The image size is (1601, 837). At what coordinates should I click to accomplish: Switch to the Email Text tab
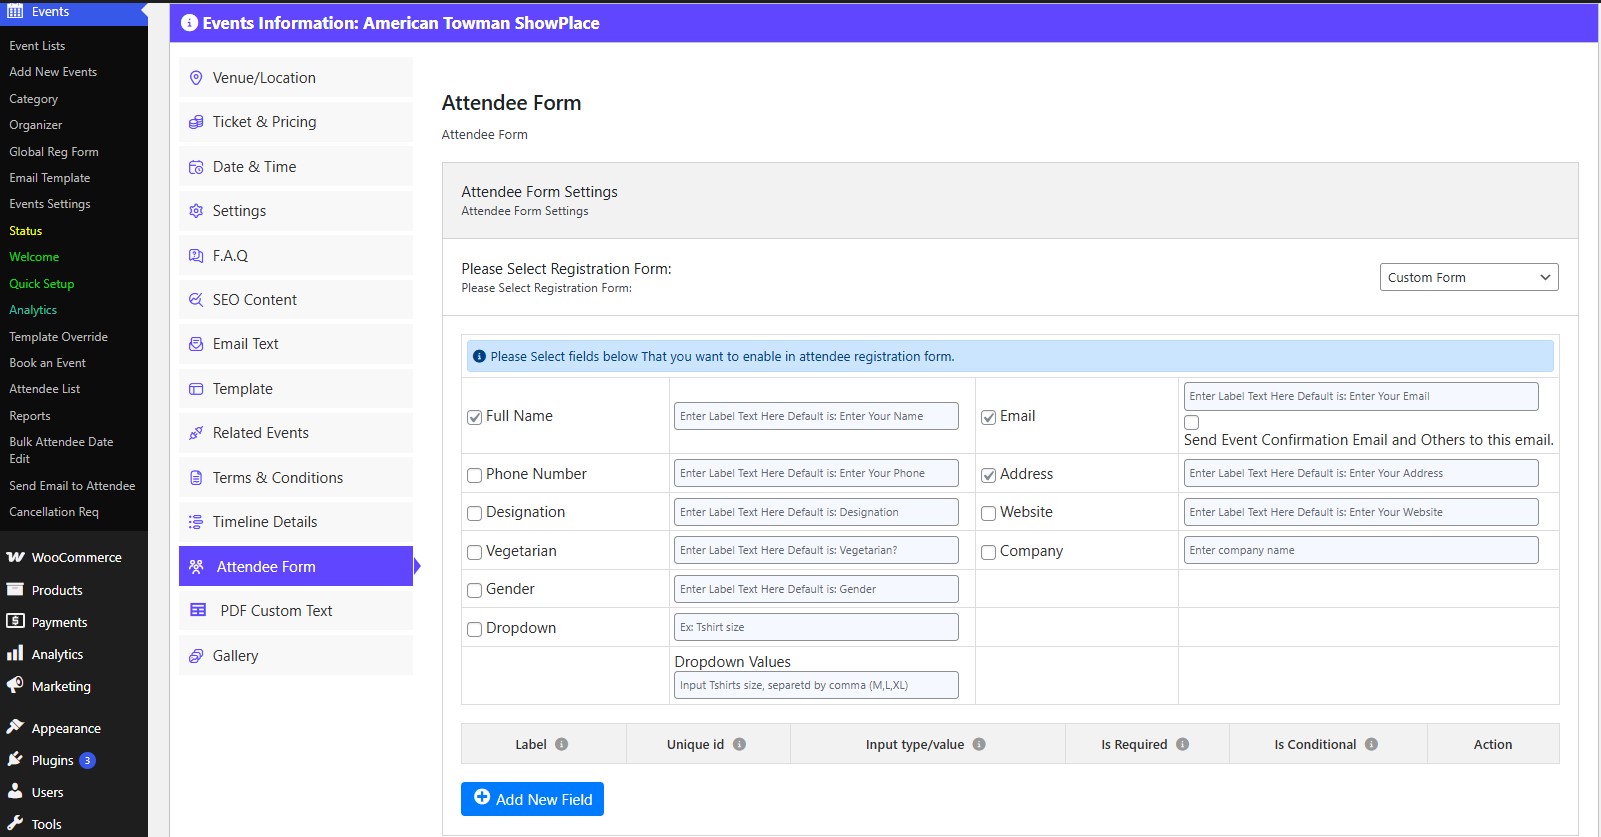(246, 344)
